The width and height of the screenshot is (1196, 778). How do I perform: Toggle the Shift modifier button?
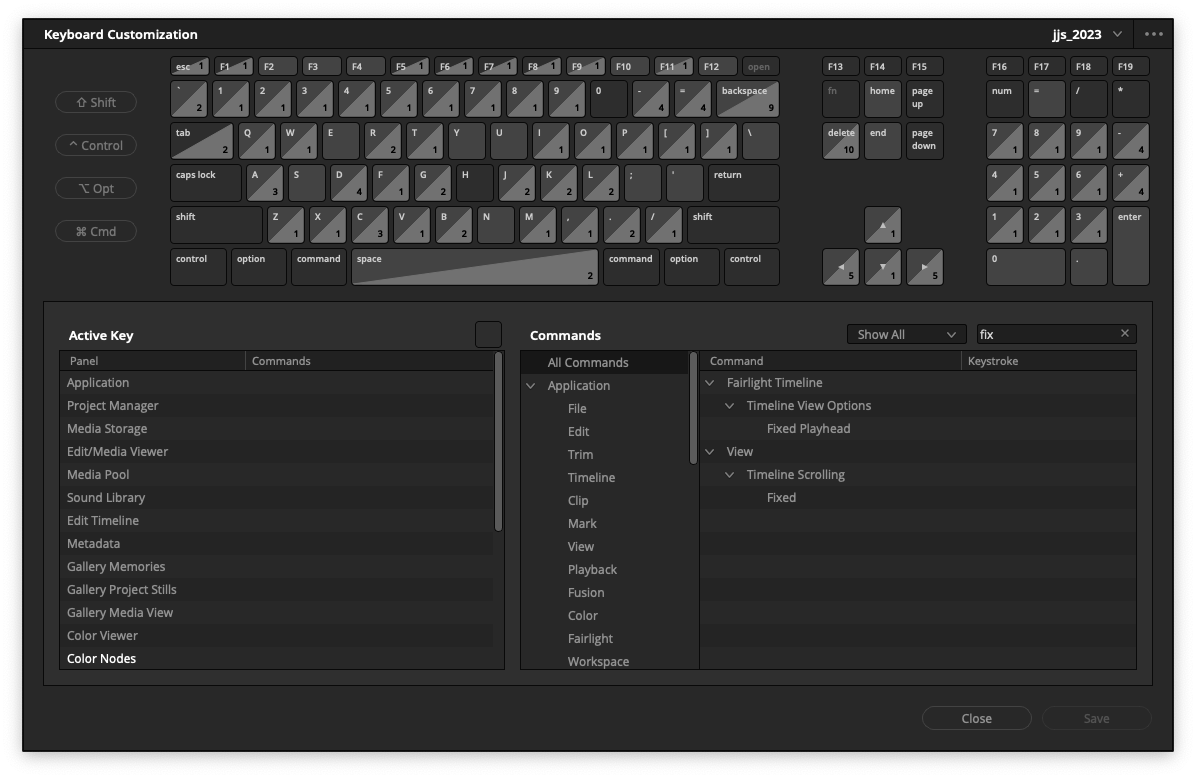(96, 102)
